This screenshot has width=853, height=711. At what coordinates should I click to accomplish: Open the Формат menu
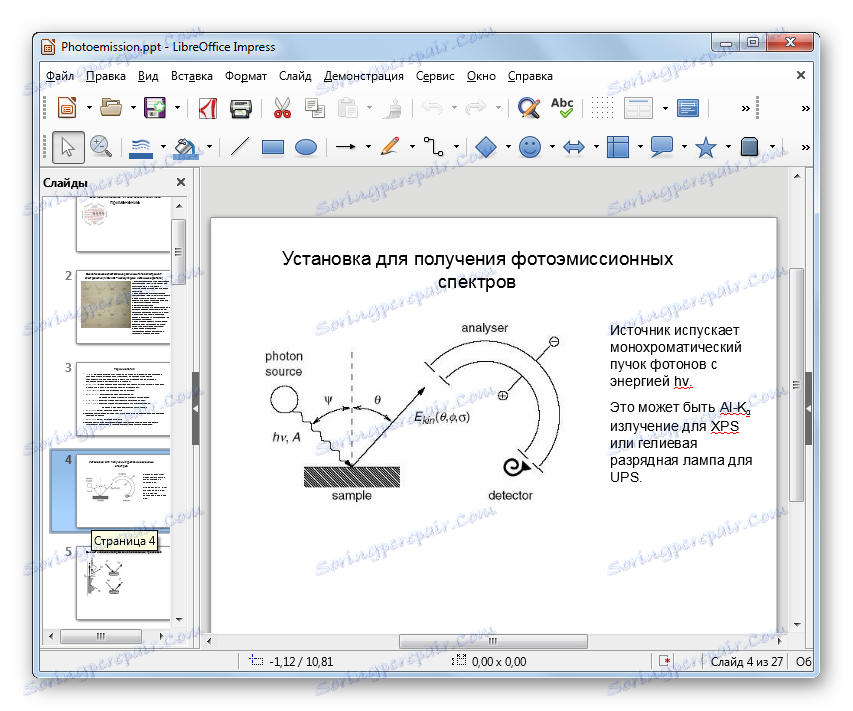(246, 76)
